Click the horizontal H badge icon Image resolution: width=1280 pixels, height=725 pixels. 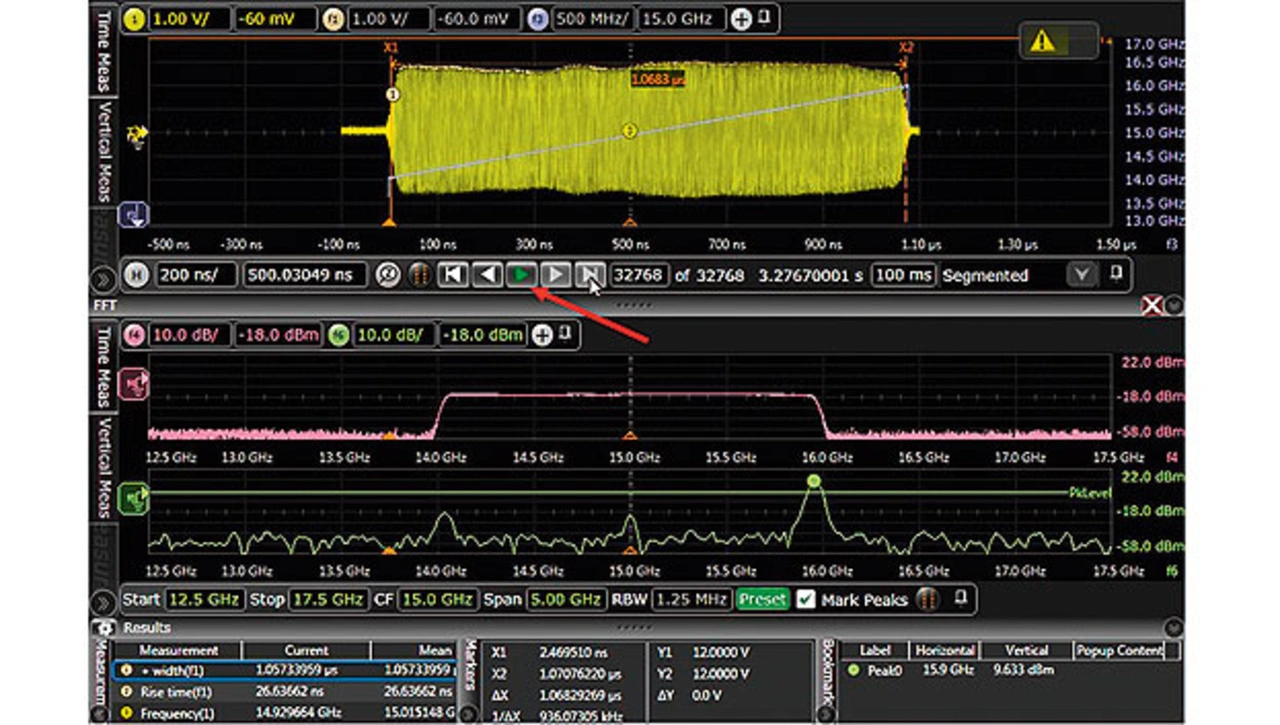[138, 274]
